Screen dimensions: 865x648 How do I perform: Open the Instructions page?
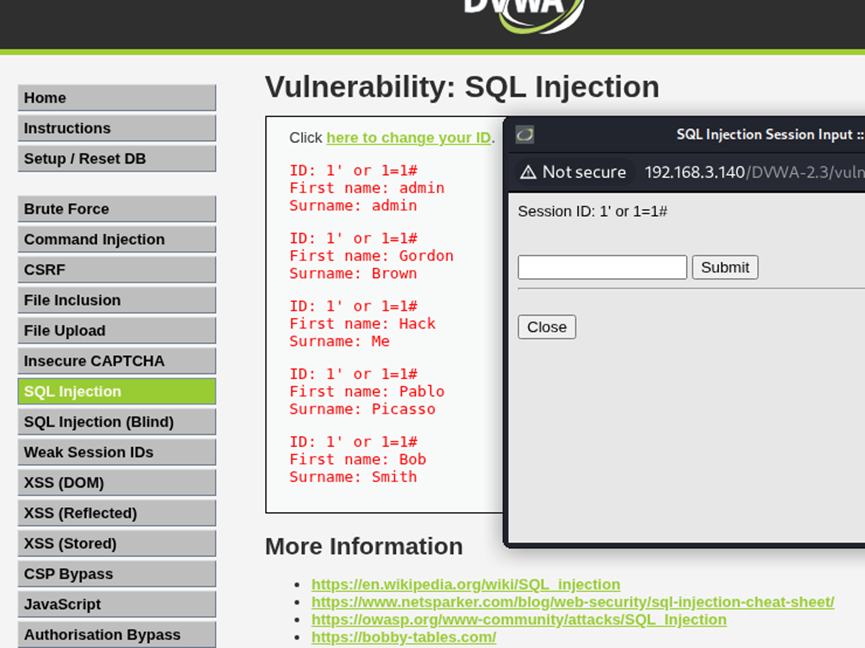click(x=117, y=128)
